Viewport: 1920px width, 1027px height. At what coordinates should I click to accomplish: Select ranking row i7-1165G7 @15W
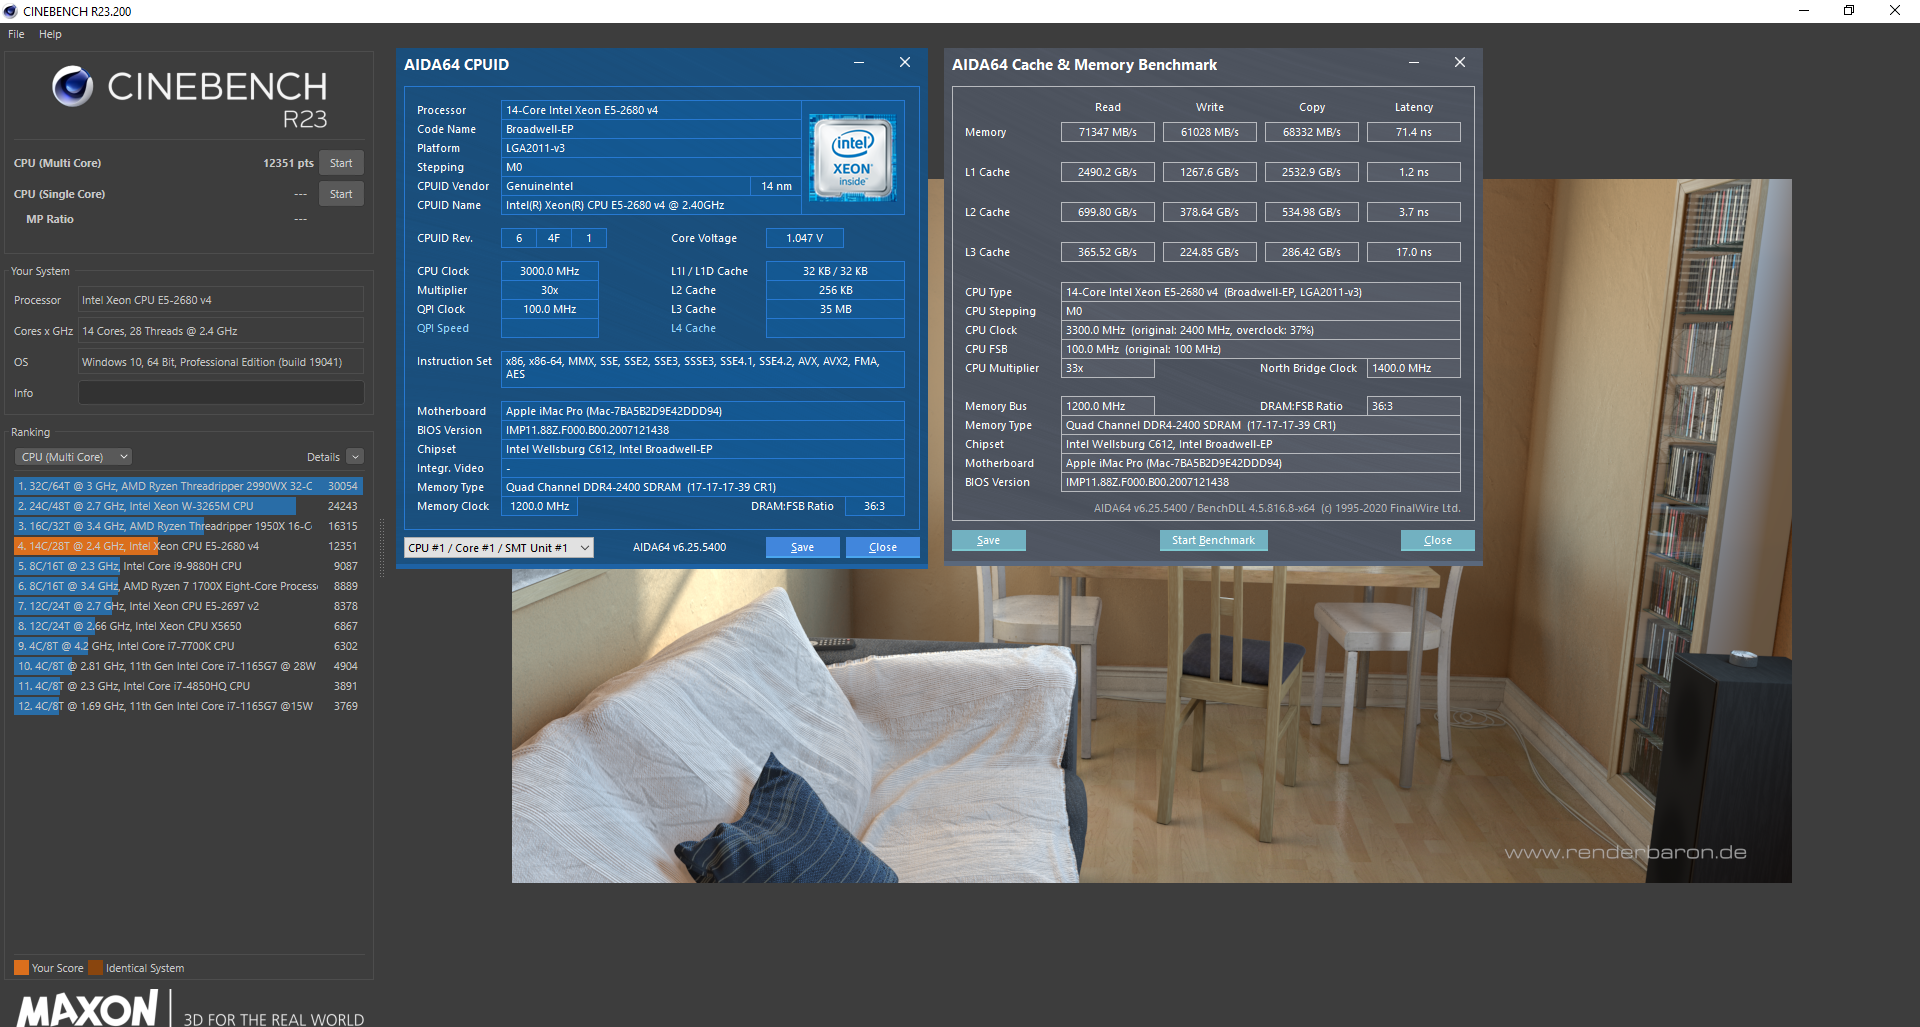click(x=188, y=706)
